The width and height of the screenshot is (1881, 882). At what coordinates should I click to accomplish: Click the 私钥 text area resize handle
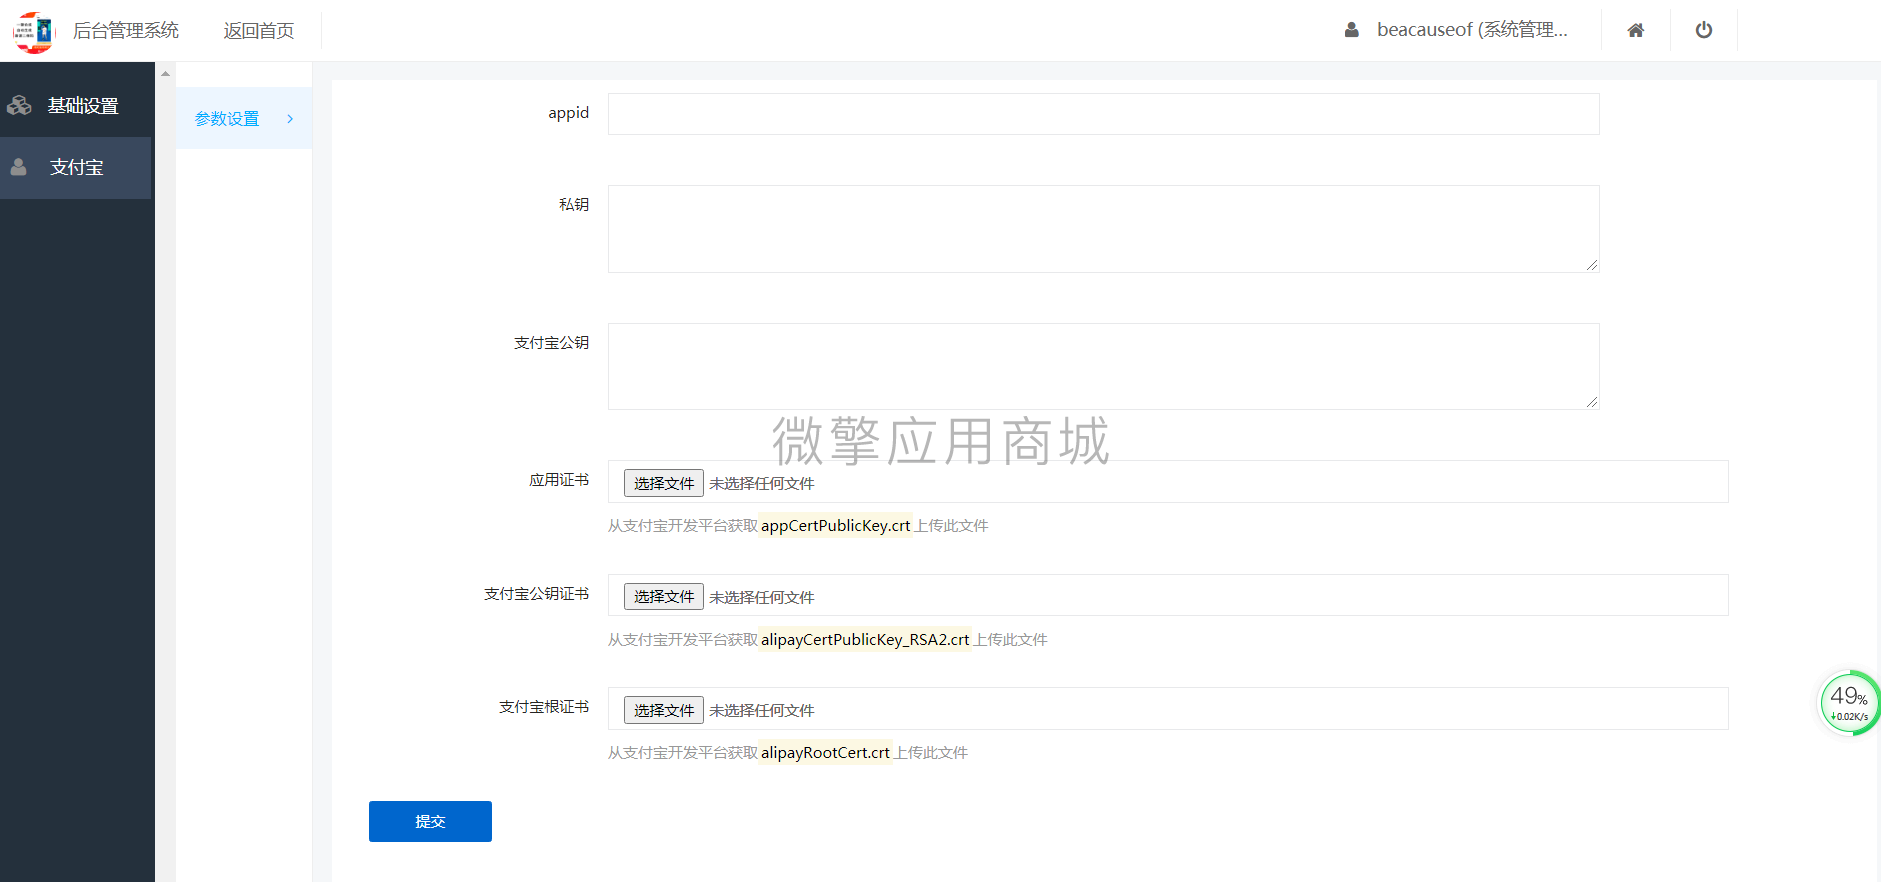tap(1592, 265)
